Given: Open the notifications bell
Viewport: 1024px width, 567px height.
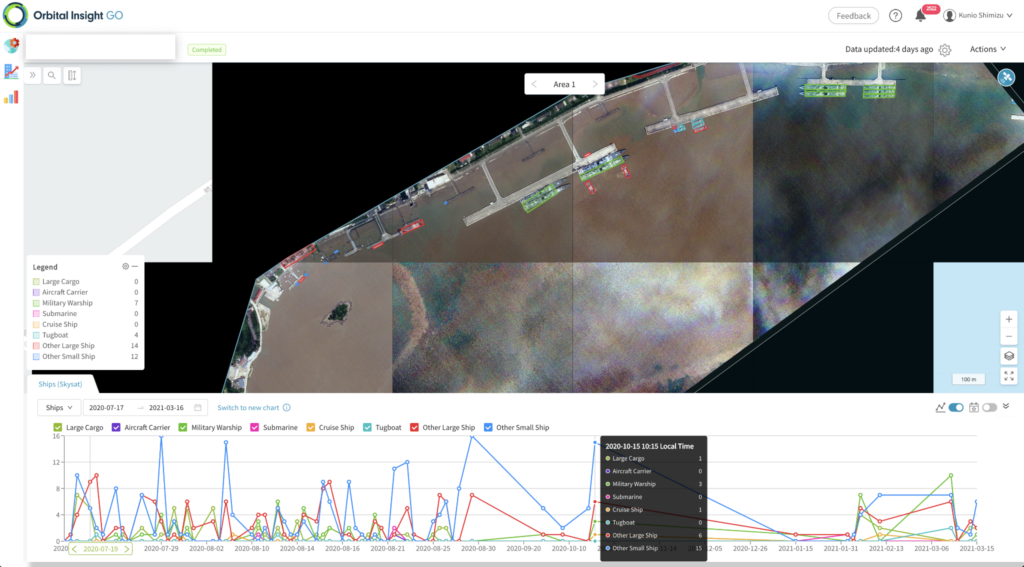Looking at the screenshot, I should point(920,16).
